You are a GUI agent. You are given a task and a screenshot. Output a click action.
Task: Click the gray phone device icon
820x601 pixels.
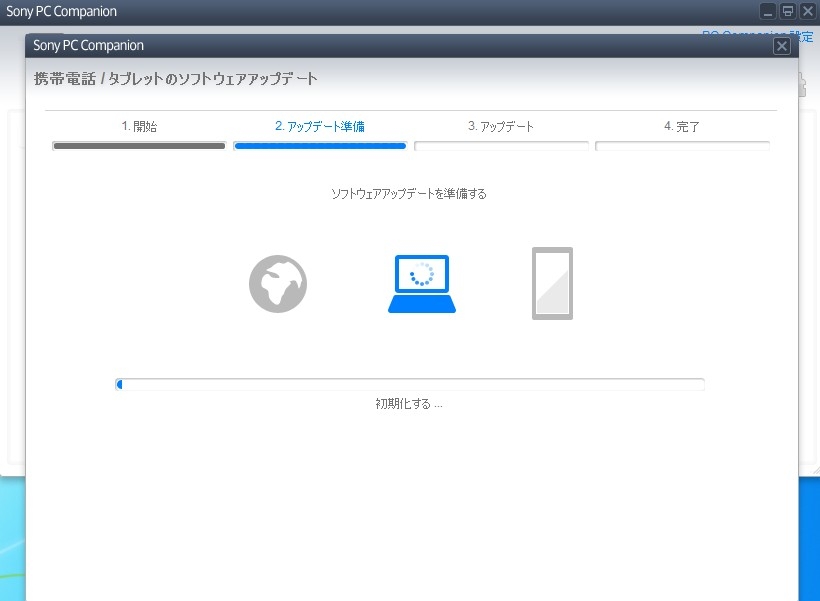click(552, 283)
